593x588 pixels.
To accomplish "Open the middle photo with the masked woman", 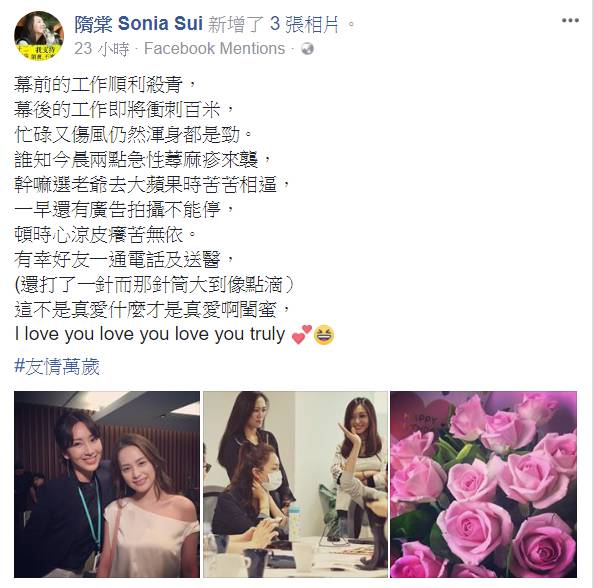I will (x=295, y=484).
